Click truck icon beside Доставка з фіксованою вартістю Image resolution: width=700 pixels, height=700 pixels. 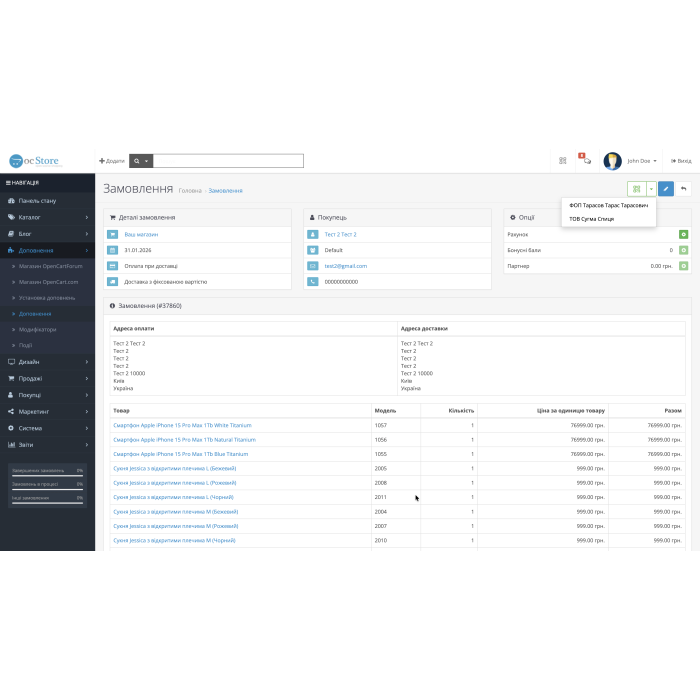112,282
